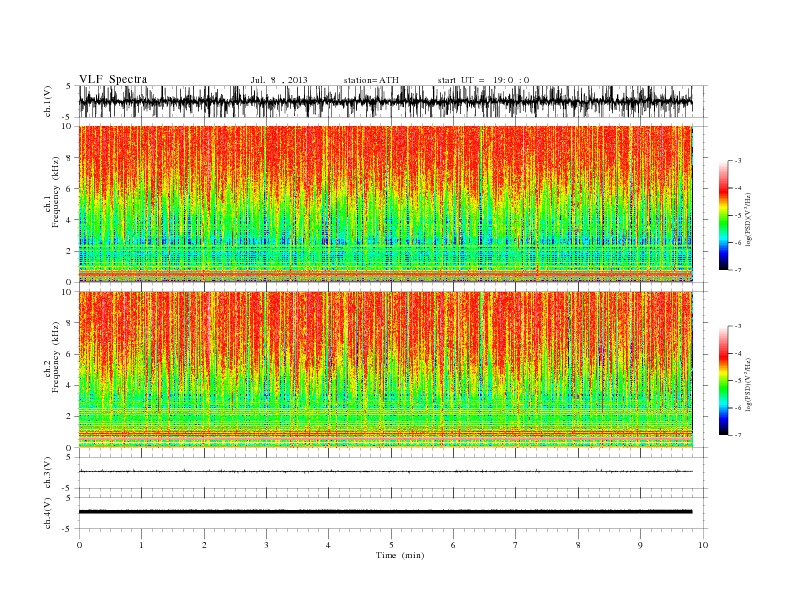Click the ch.1 spectrogram color bar

click(723, 216)
